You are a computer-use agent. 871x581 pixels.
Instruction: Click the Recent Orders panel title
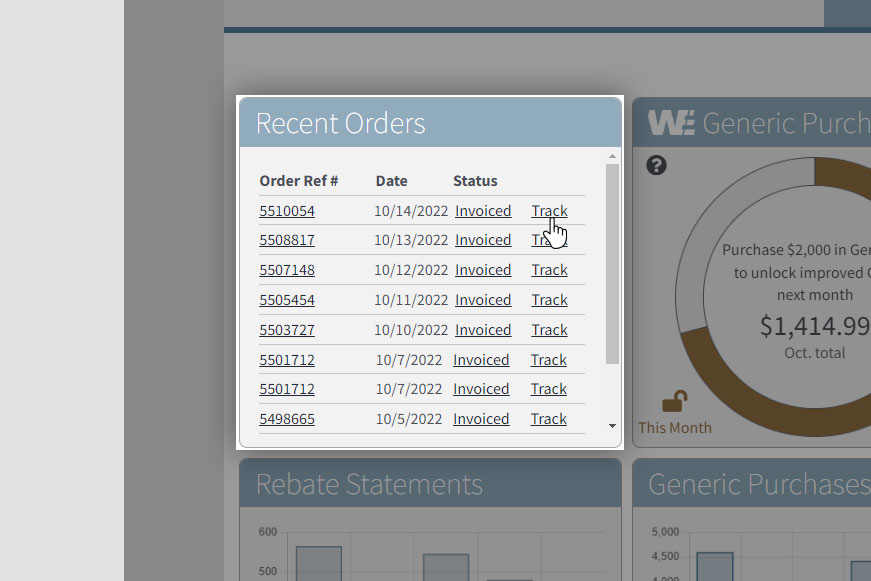pyautogui.click(x=341, y=123)
